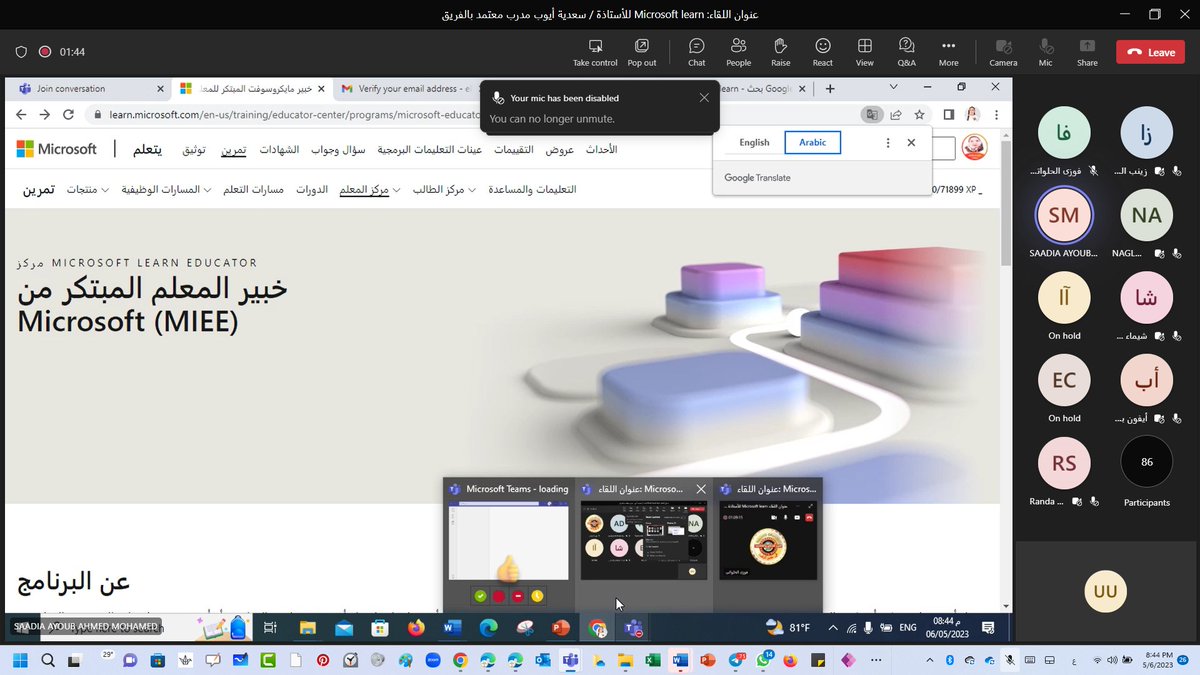
Task: Click the red recording indicator icon
Action: click(45, 52)
